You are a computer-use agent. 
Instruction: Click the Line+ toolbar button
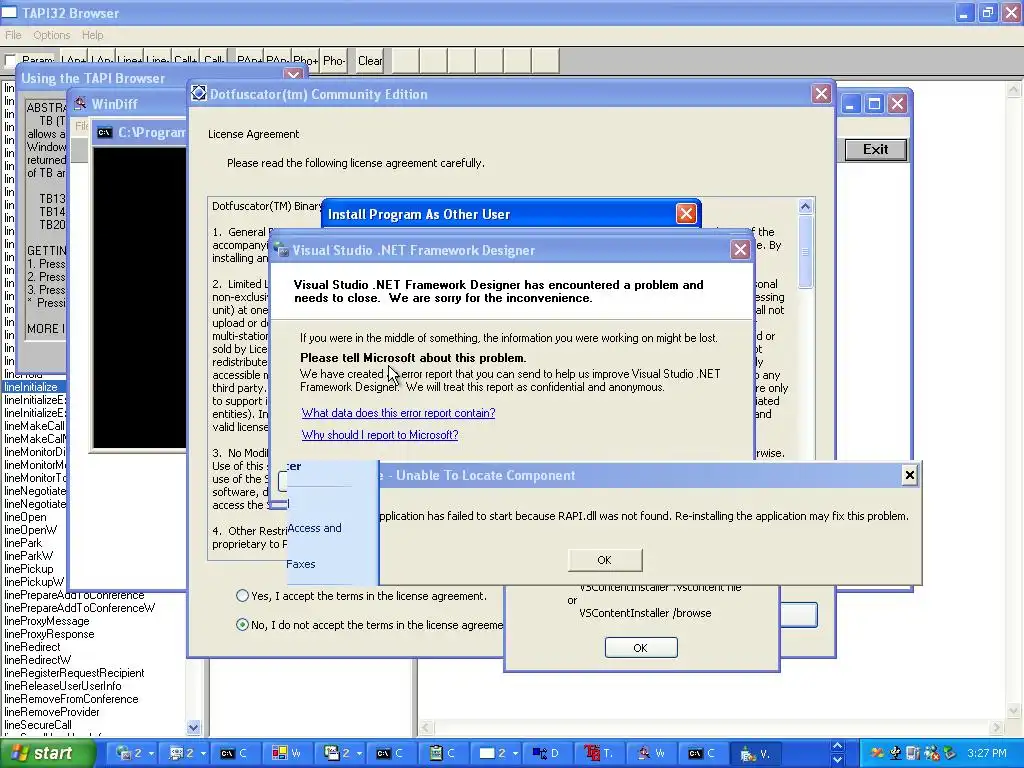tap(130, 61)
